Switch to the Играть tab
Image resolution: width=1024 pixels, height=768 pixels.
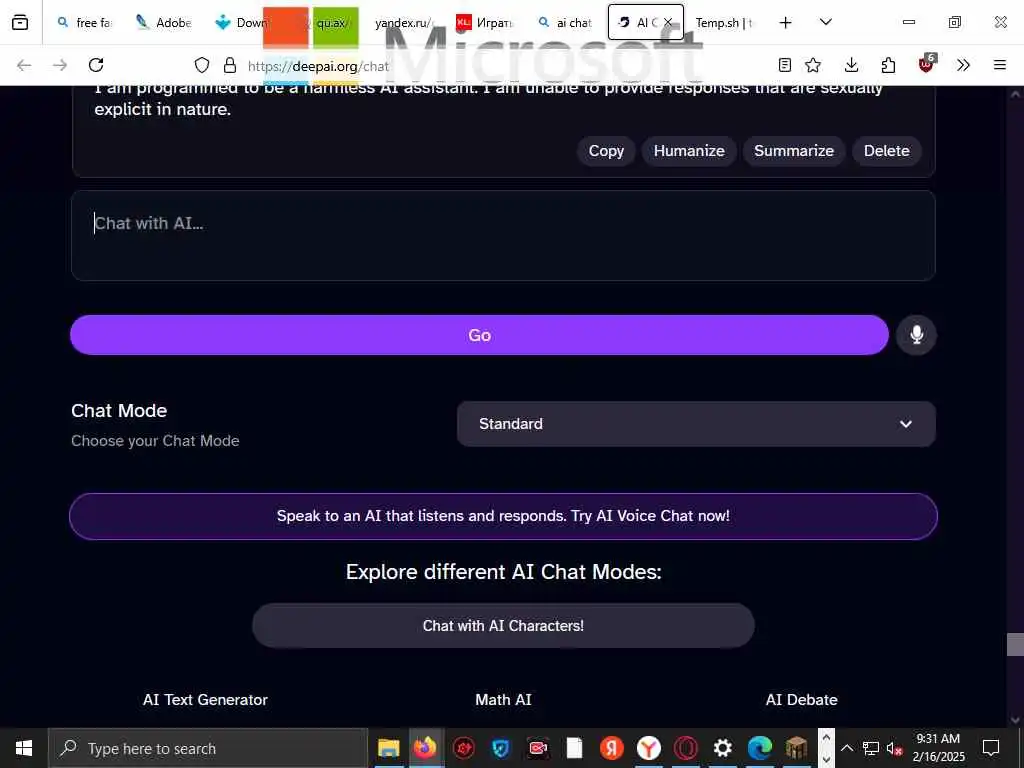485,23
